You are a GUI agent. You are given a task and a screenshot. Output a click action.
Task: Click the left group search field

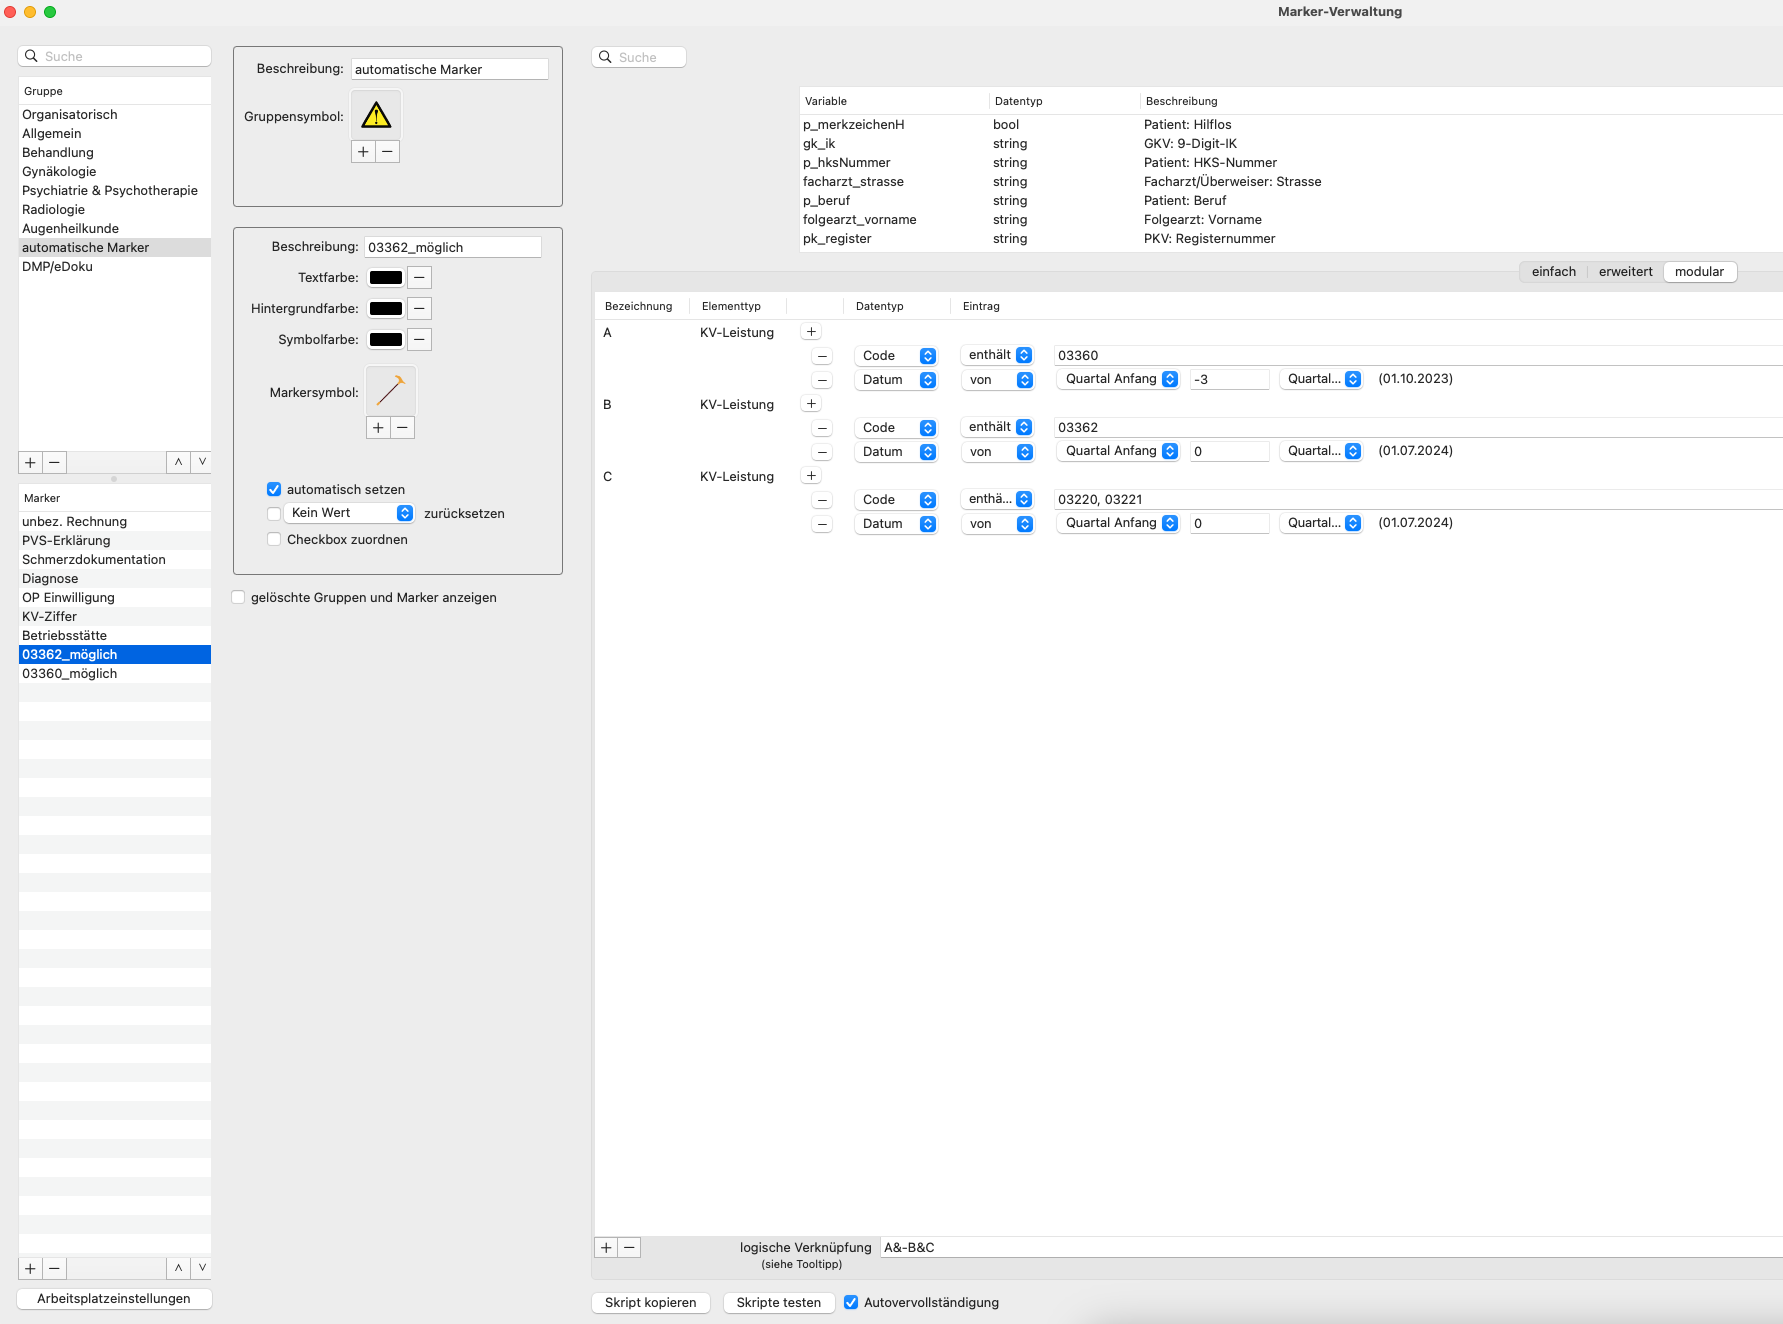point(114,57)
